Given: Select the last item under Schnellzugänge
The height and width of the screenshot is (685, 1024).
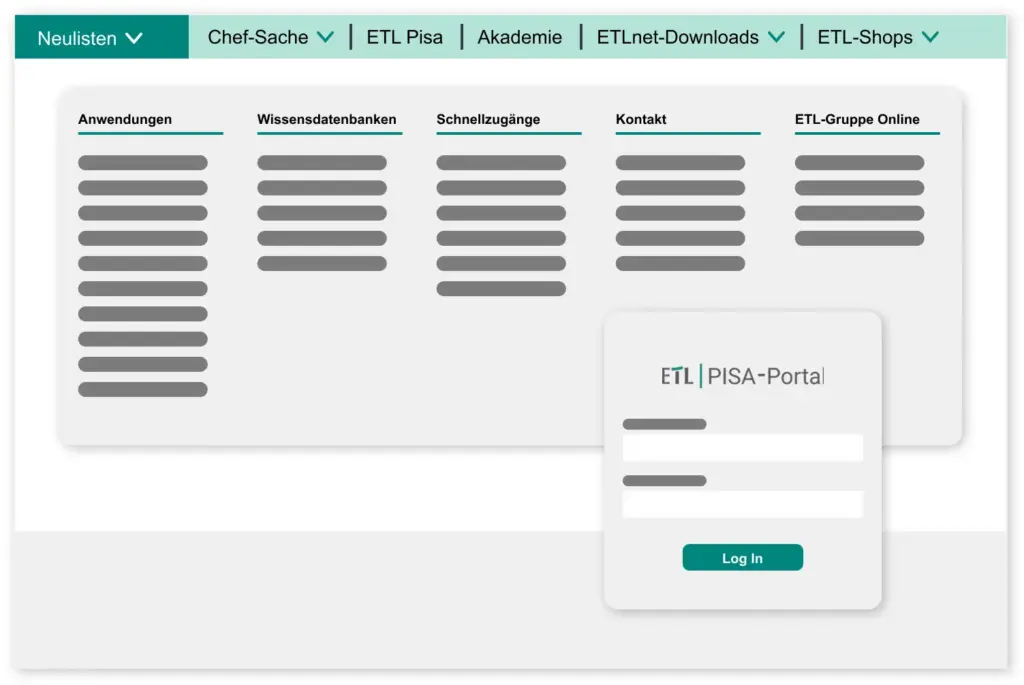Looking at the screenshot, I should (501, 288).
